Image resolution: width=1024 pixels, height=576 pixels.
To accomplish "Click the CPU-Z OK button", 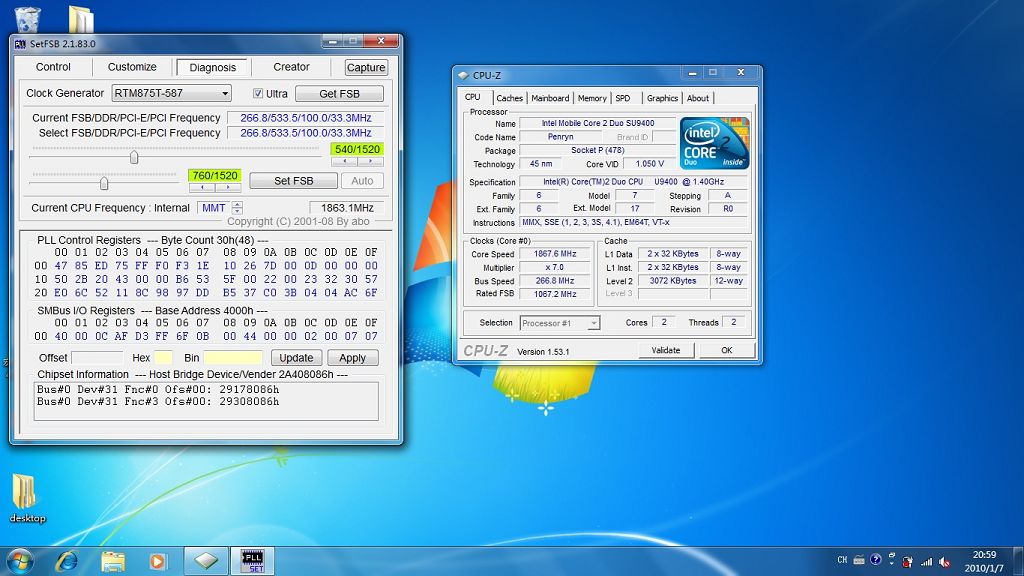I will (726, 350).
